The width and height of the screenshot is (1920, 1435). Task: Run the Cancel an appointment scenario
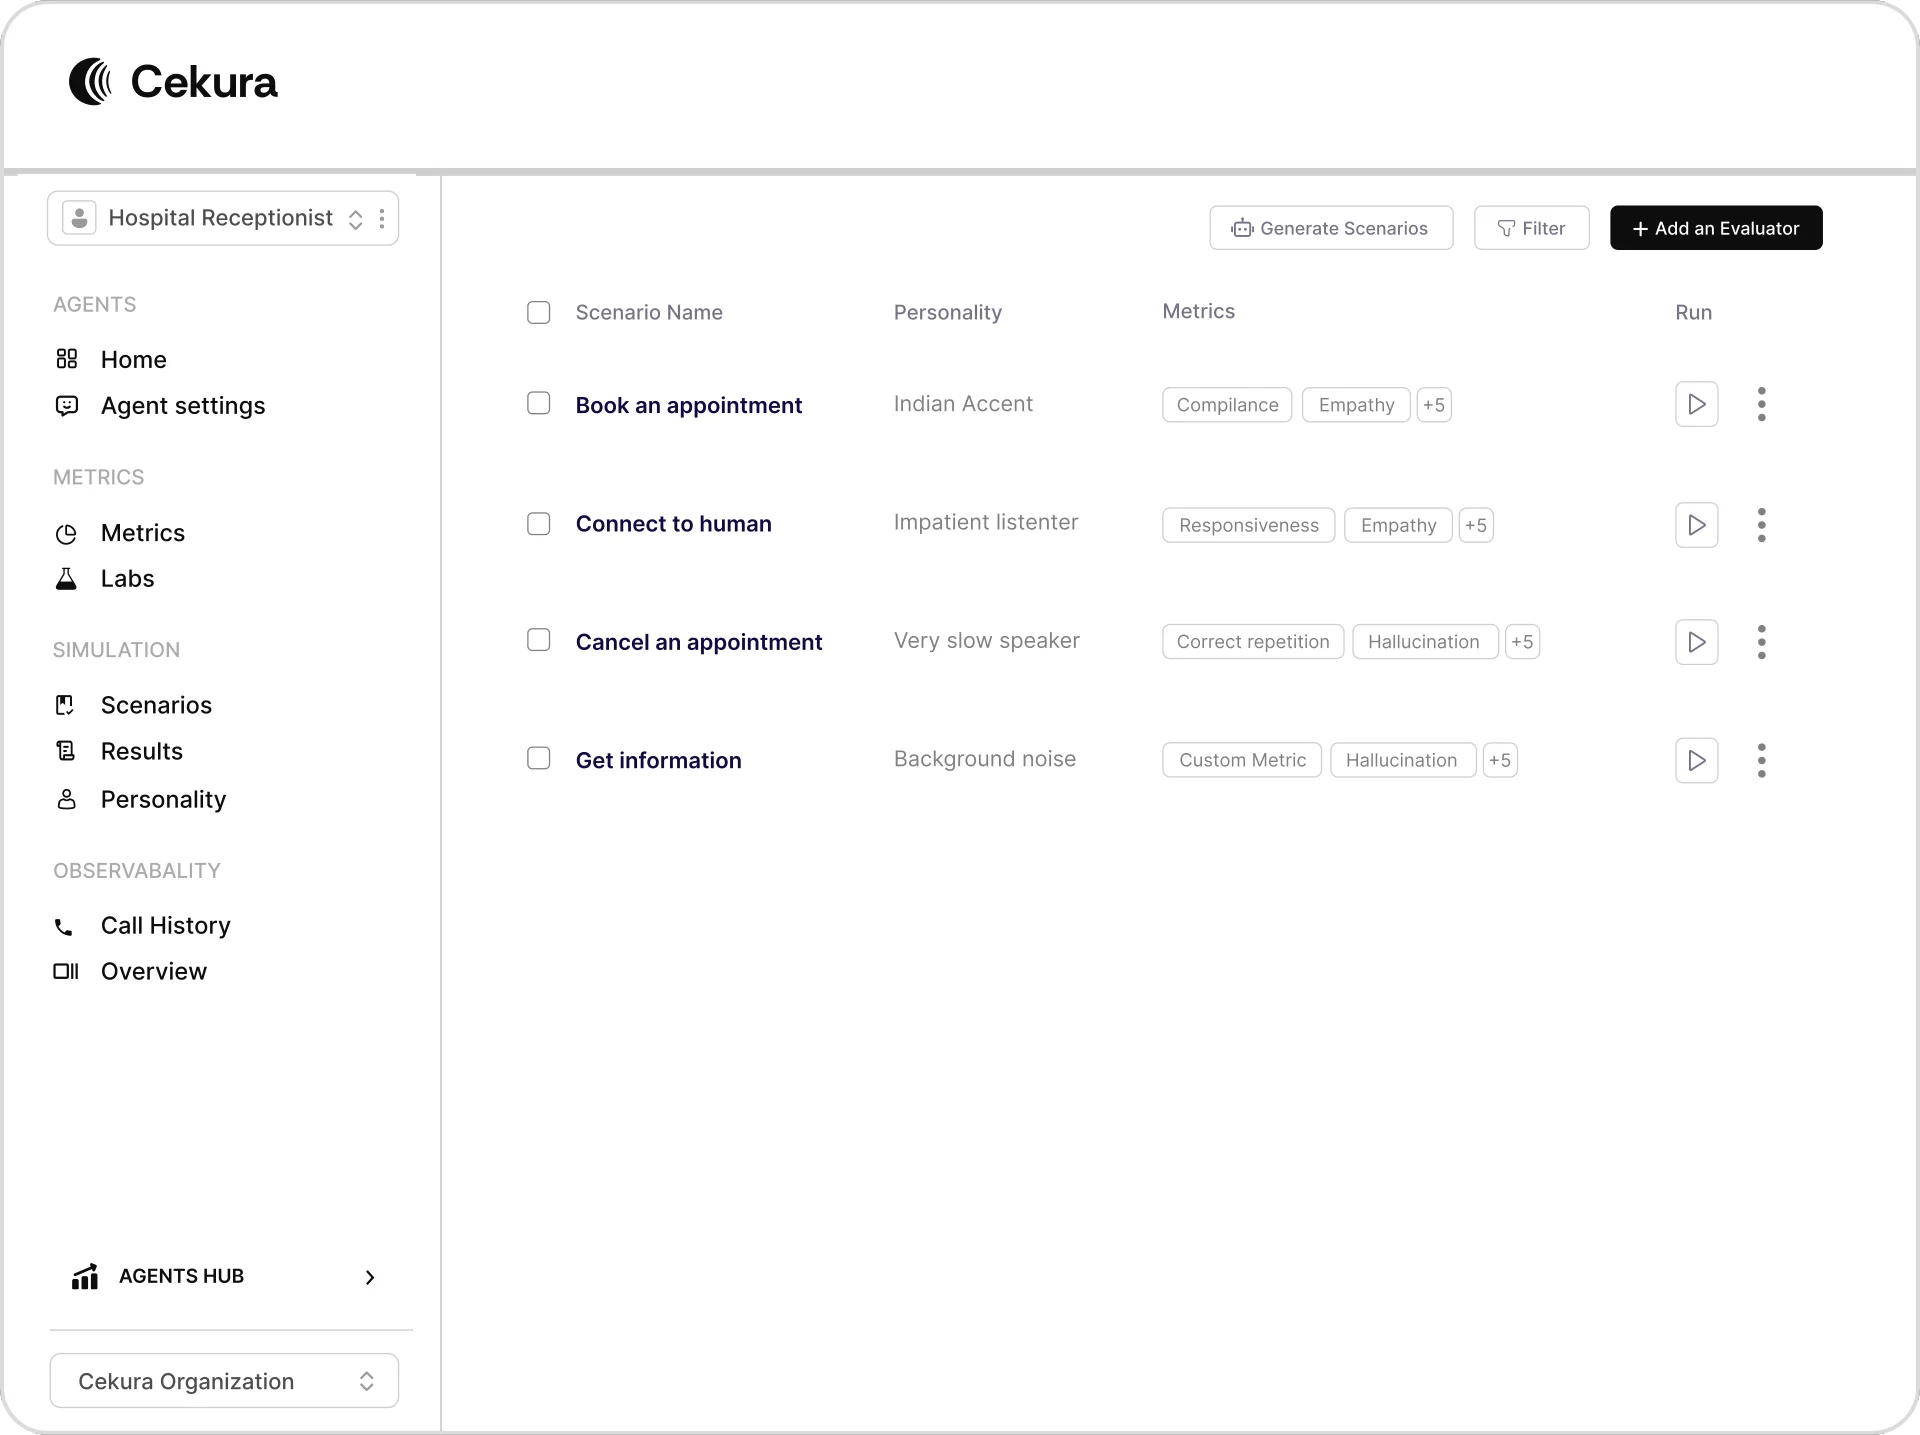[1696, 641]
